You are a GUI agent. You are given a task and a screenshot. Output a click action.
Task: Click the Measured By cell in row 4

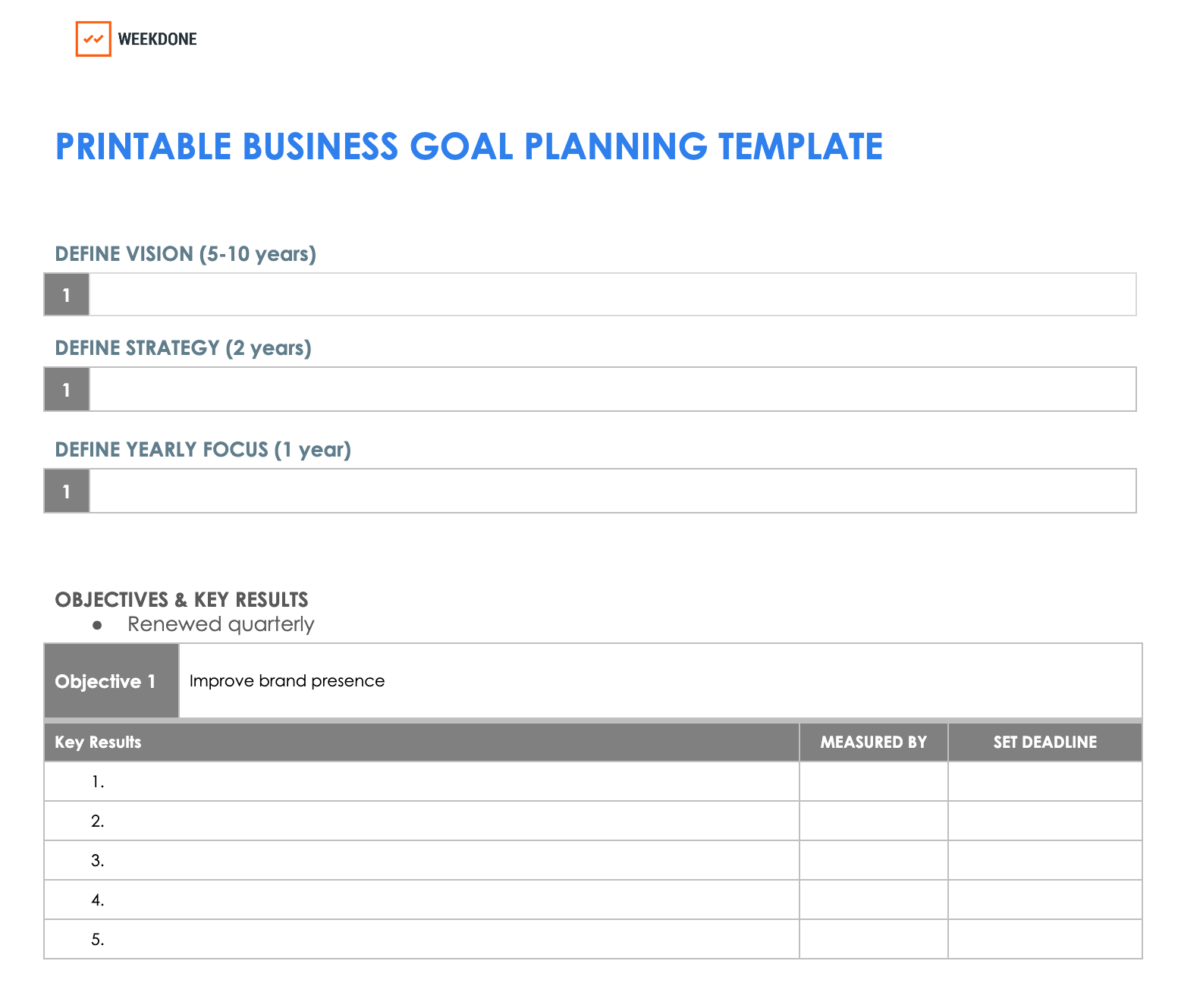pyautogui.click(x=873, y=900)
